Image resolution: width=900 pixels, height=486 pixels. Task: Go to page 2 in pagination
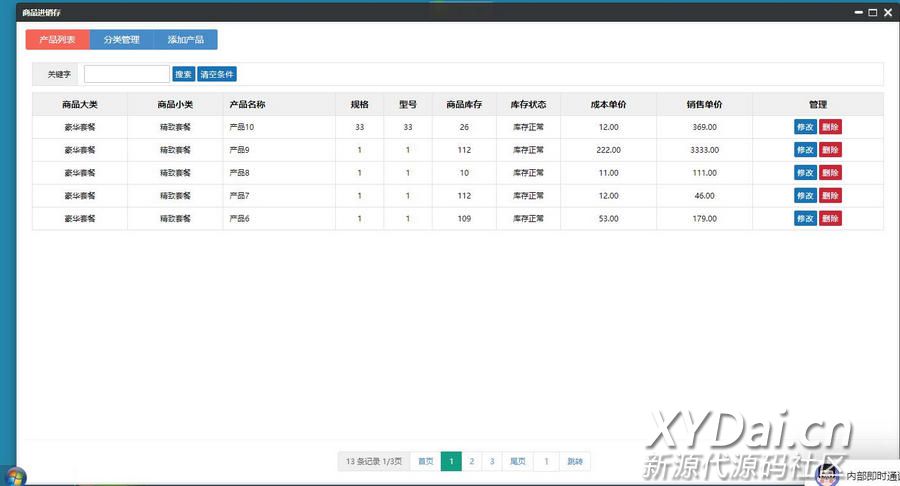click(471, 461)
